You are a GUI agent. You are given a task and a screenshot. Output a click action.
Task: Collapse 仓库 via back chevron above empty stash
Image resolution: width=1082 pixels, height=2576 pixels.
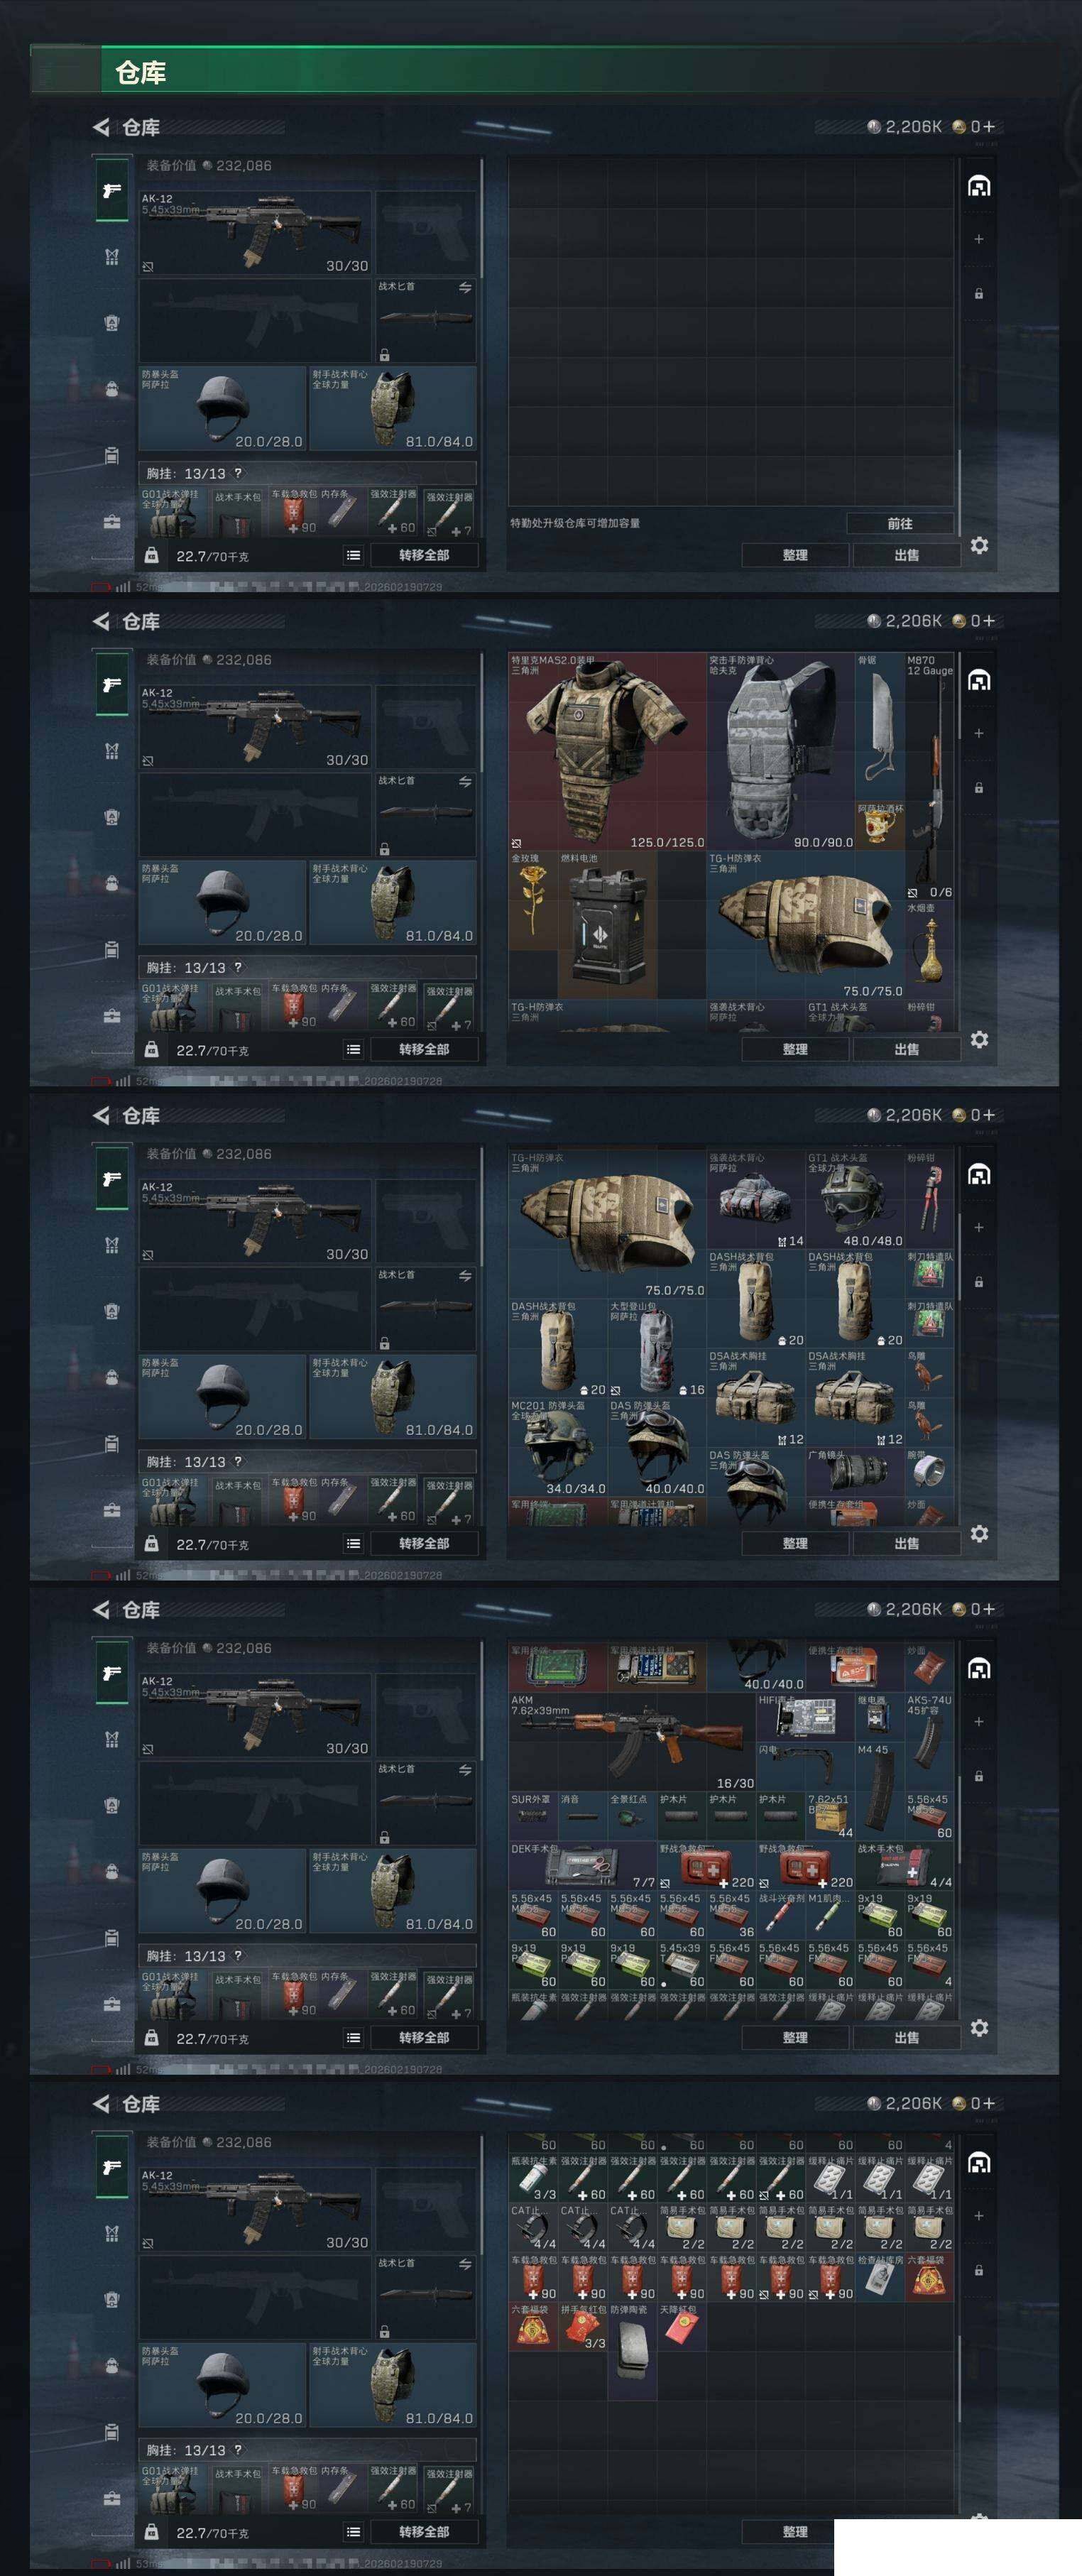click(101, 127)
